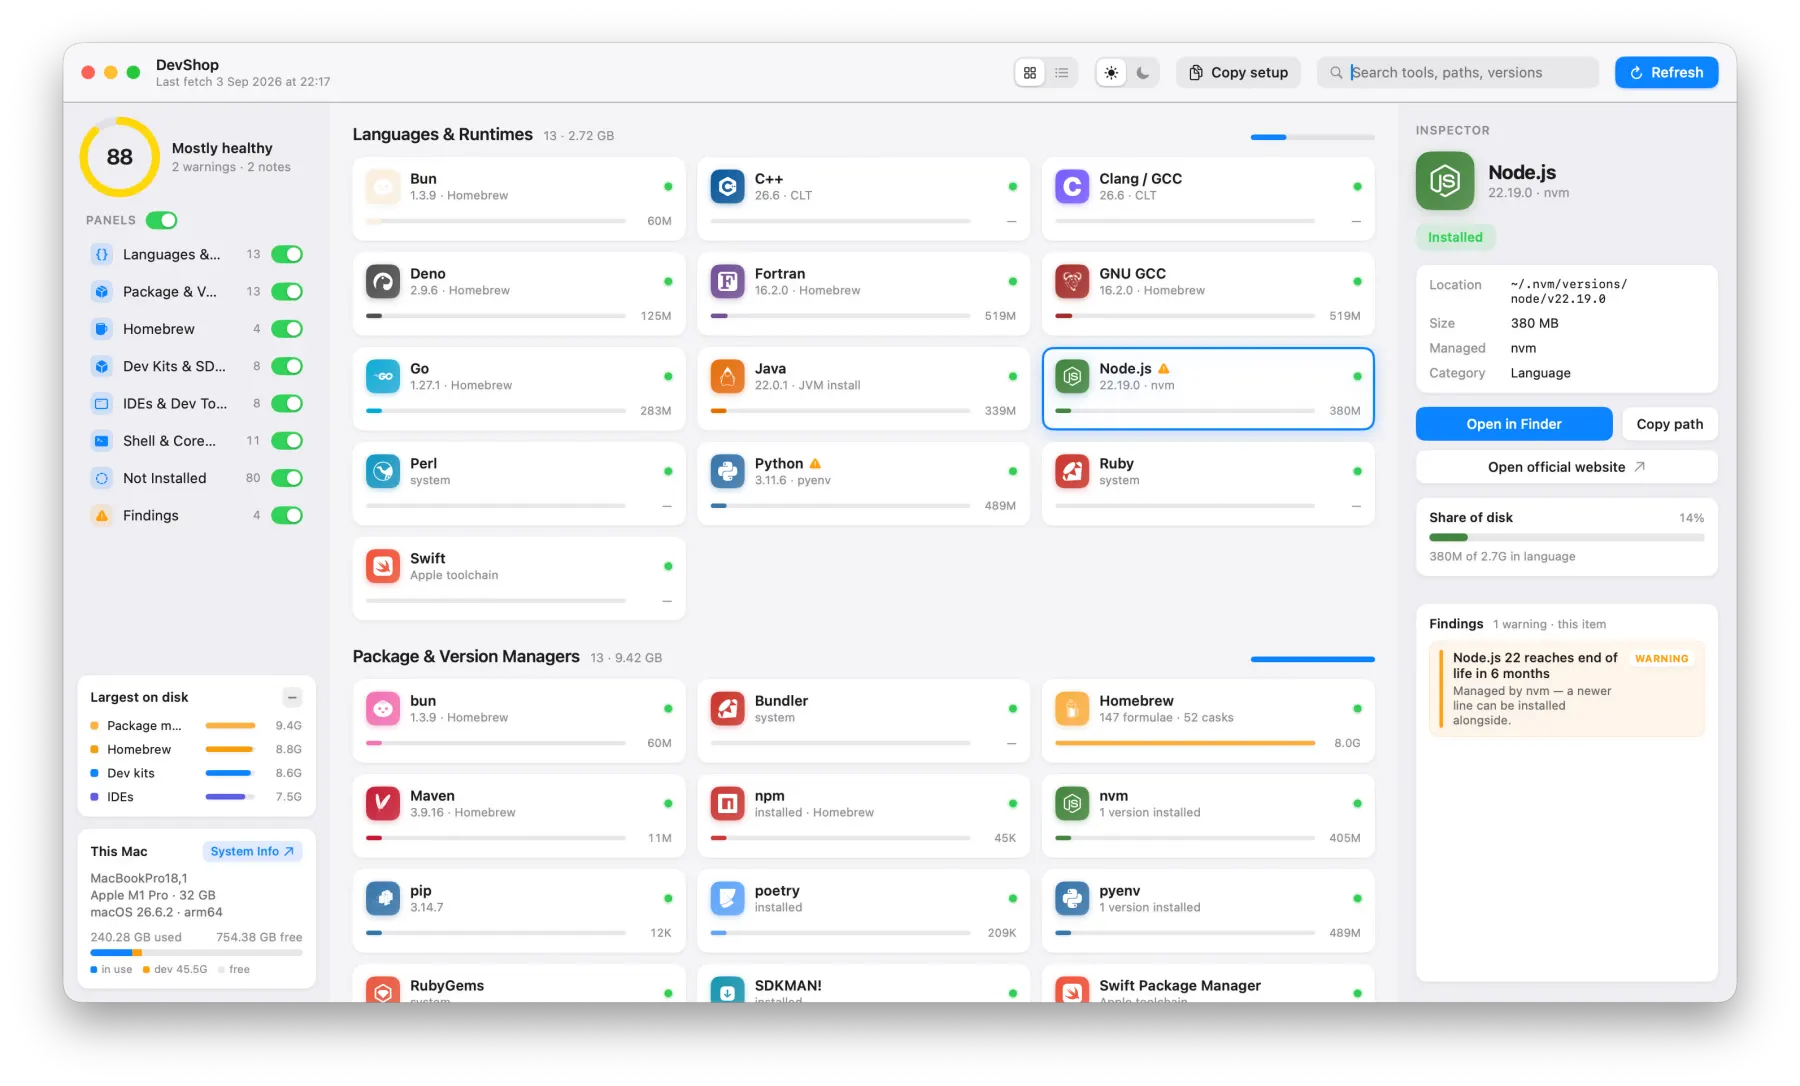Screen dimensions: 1800x1086
Task: Click the pyenv icon
Action: click(x=1072, y=898)
